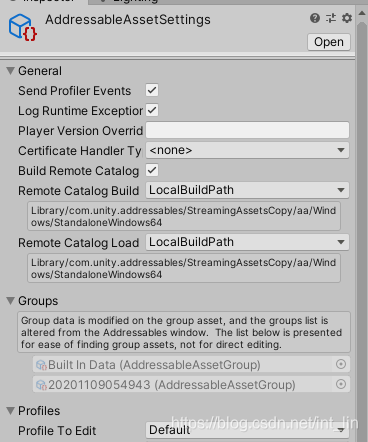Image resolution: width=368 pixels, height=442 pixels.
Task: Click the 20201109054943 group asset icon
Action: (x=41, y=385)
